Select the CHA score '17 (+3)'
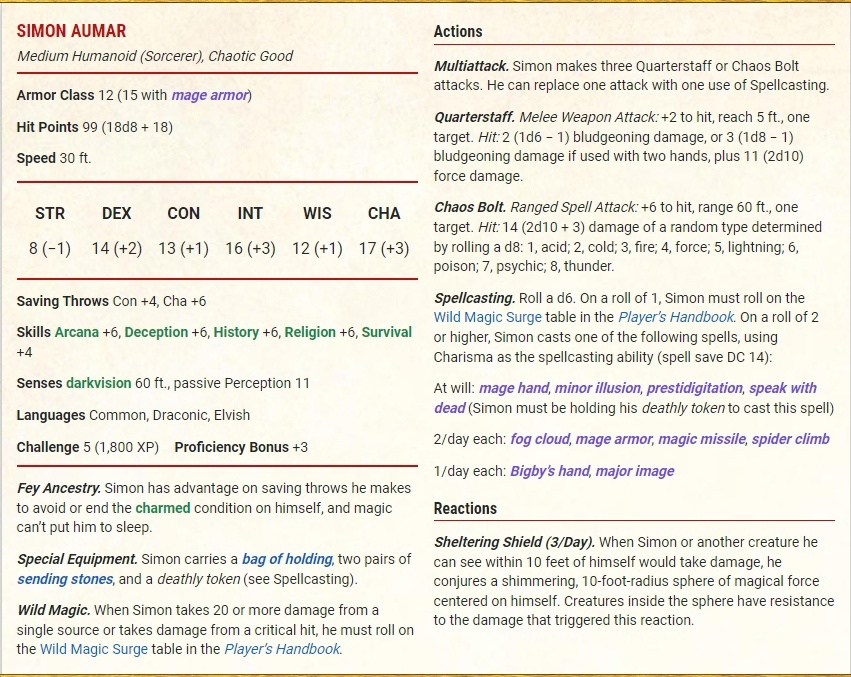The height and width of the screenshot is (677, 851). 384,249
